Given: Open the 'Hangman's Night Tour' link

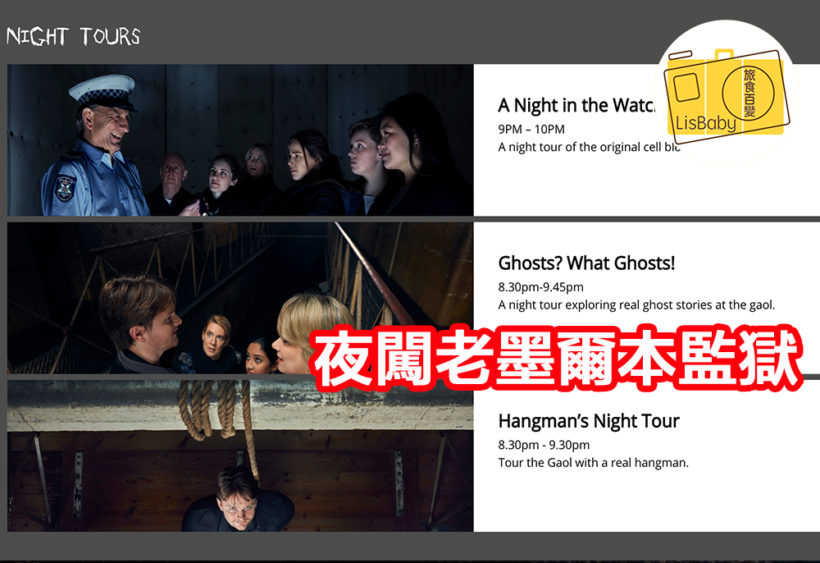Looking at the screenshot, I should coord(589,421).
